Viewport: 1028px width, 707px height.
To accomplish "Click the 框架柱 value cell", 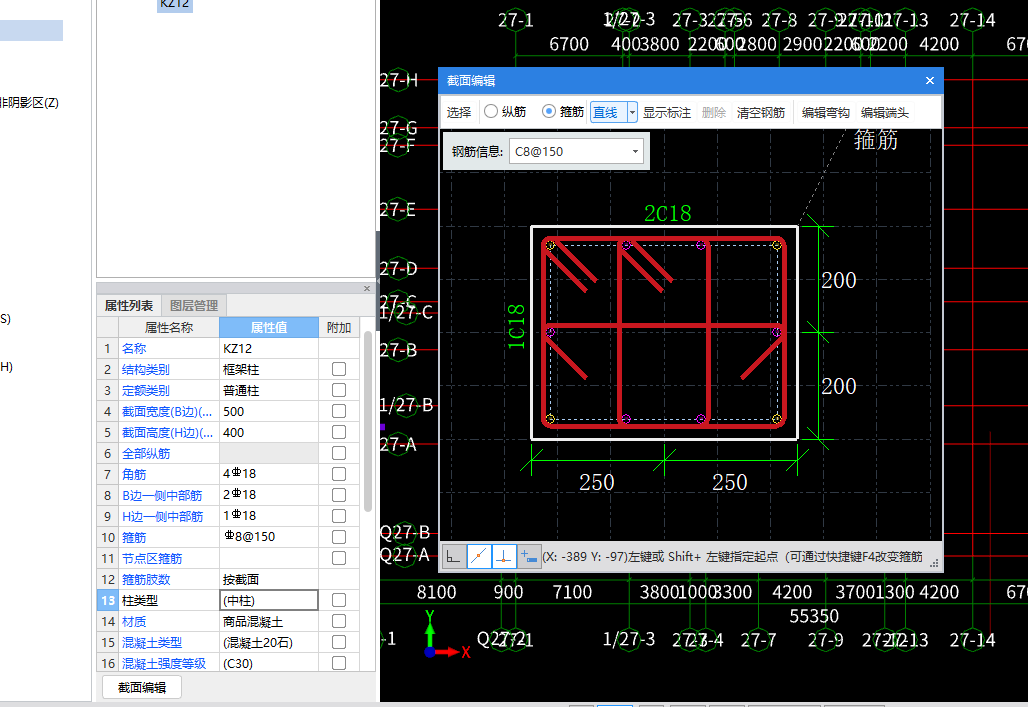I will (269, 369).
